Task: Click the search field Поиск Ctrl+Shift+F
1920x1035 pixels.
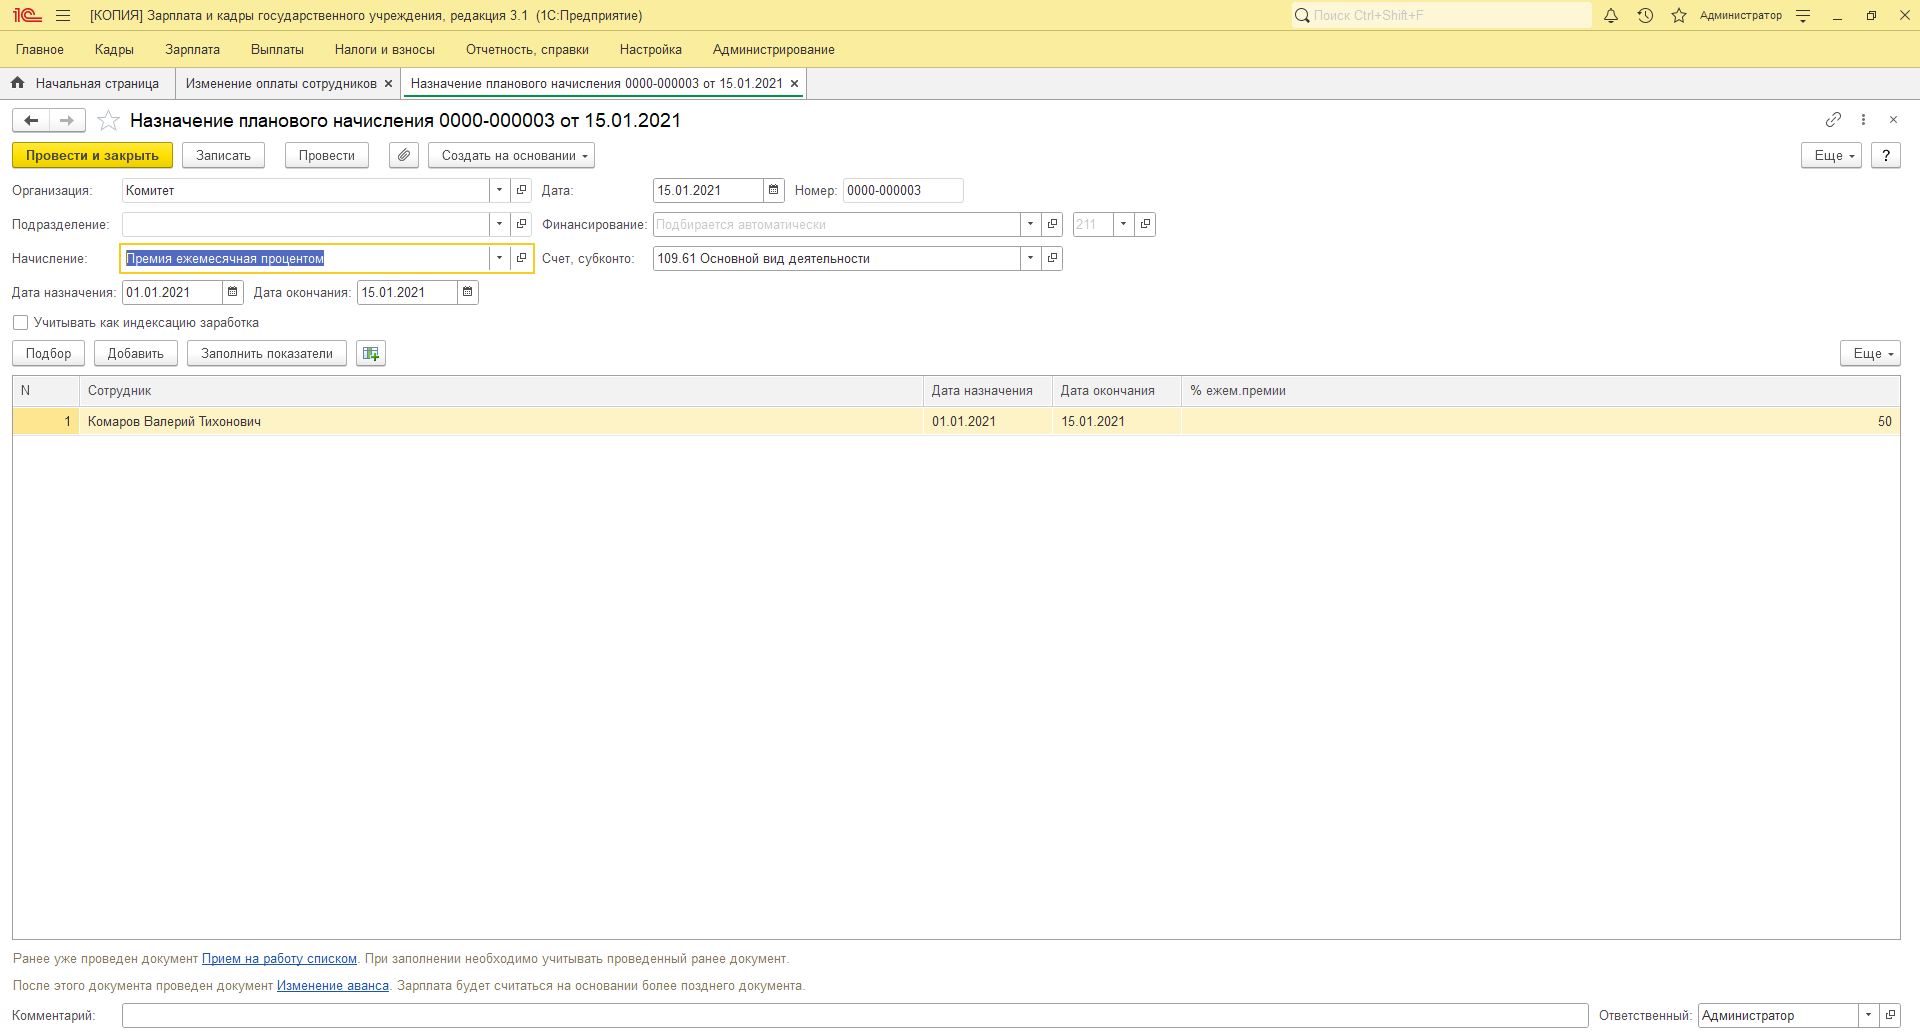Action: tap(1441, 16)
